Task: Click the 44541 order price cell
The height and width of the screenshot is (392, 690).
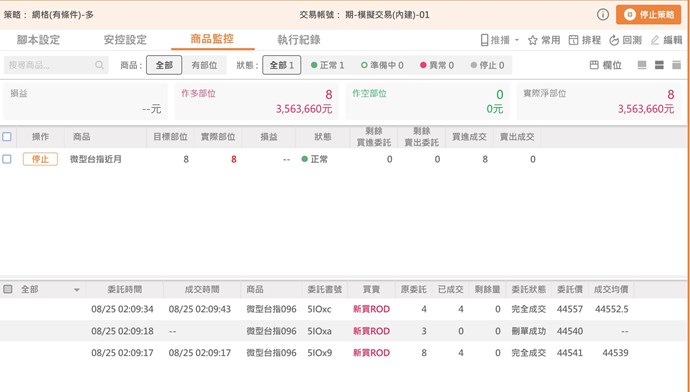Action: coord(570,352)
